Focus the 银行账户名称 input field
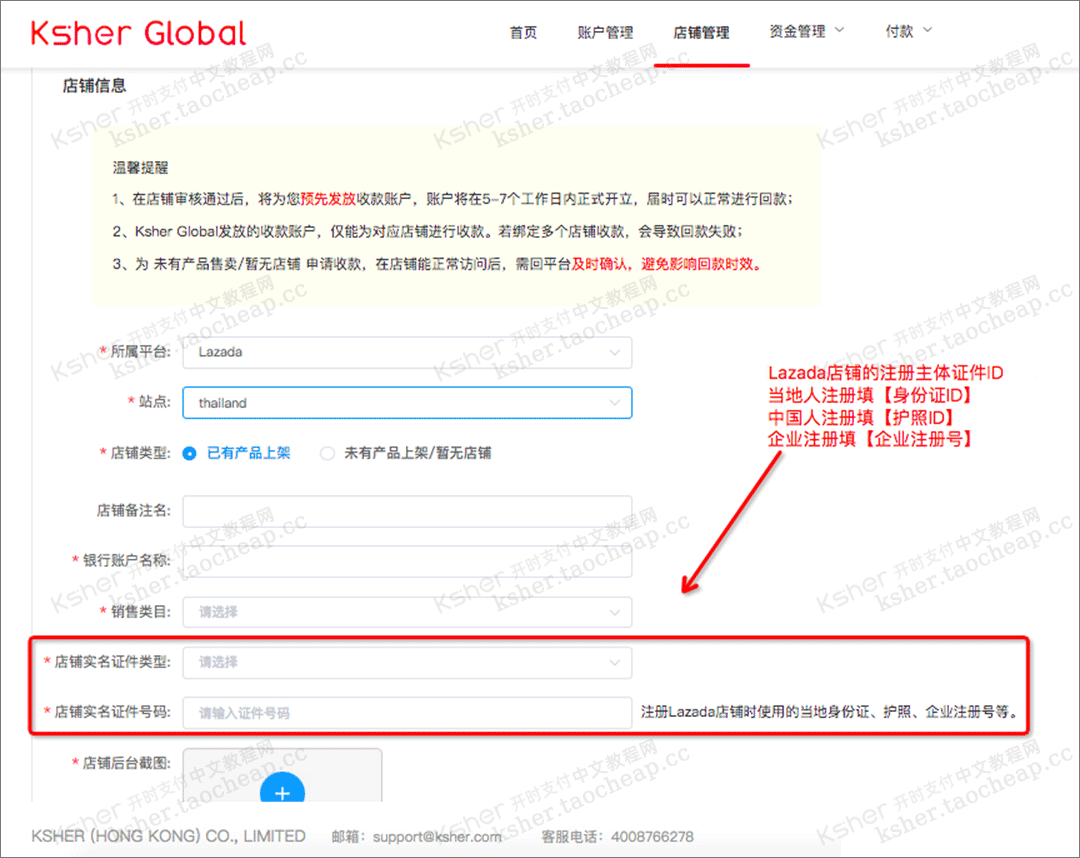The image size is (1080, 858). click(x=407, y=561)
